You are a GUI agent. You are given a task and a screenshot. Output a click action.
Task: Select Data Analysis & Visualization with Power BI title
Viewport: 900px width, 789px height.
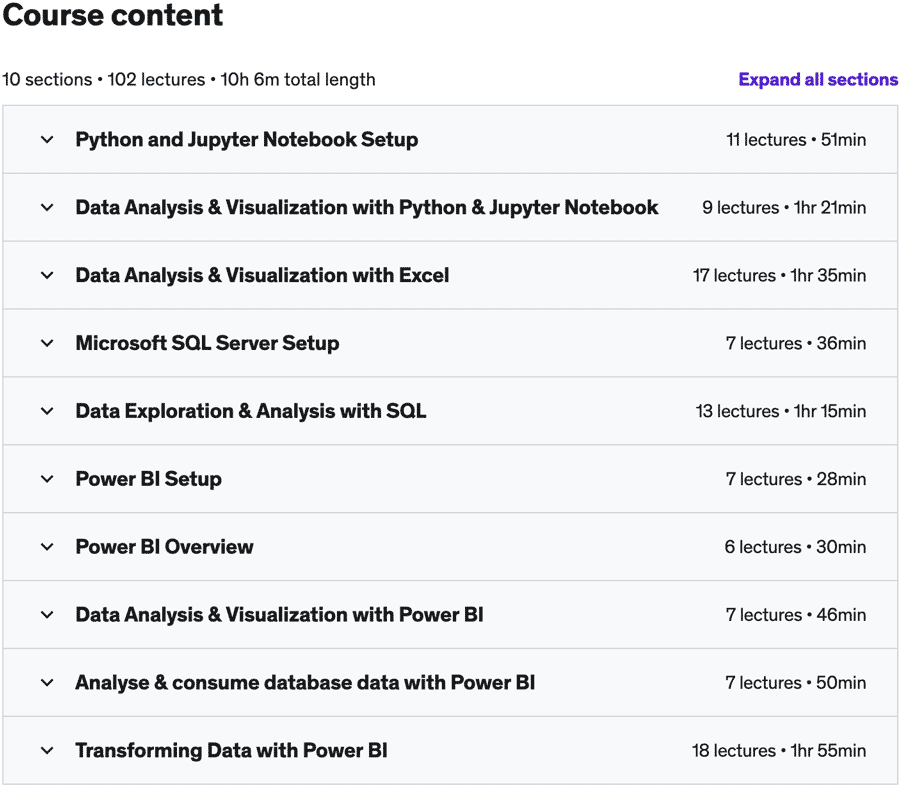tap(280, 615)
